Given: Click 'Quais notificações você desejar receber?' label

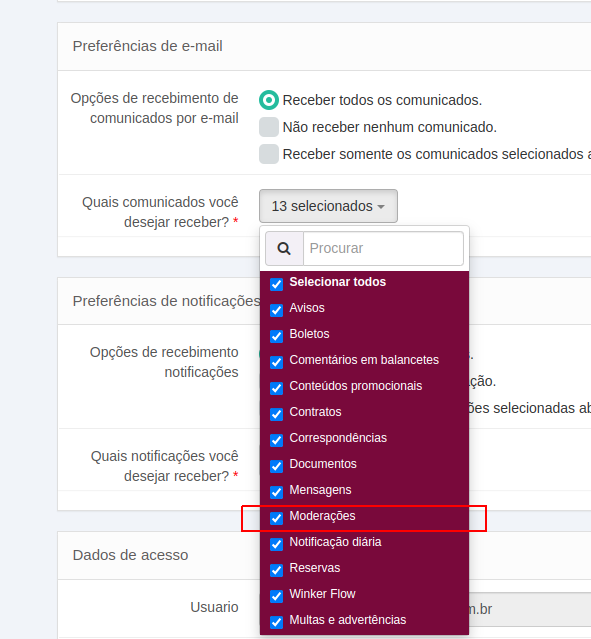Looking at the screenshot, I should 165,466.
